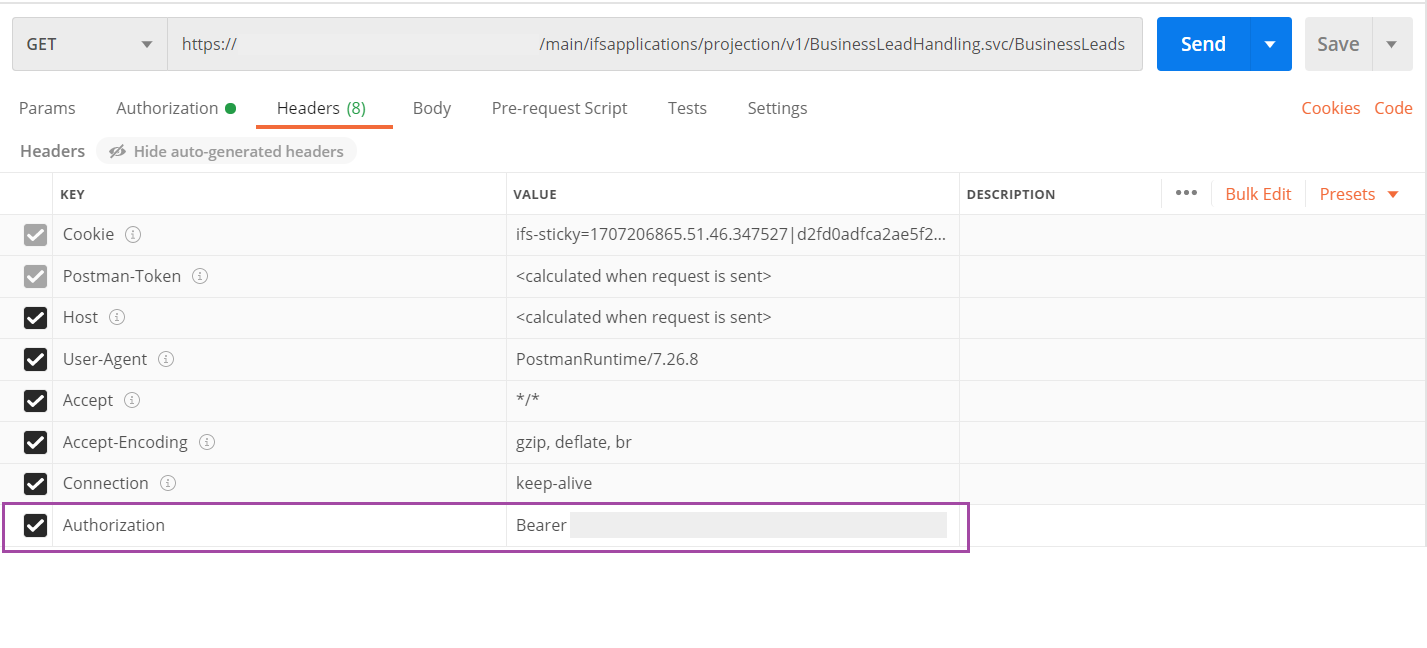Click info icon next to Accept header
This screenshot has width=1427, height=648.
click(x=132, y=400)
